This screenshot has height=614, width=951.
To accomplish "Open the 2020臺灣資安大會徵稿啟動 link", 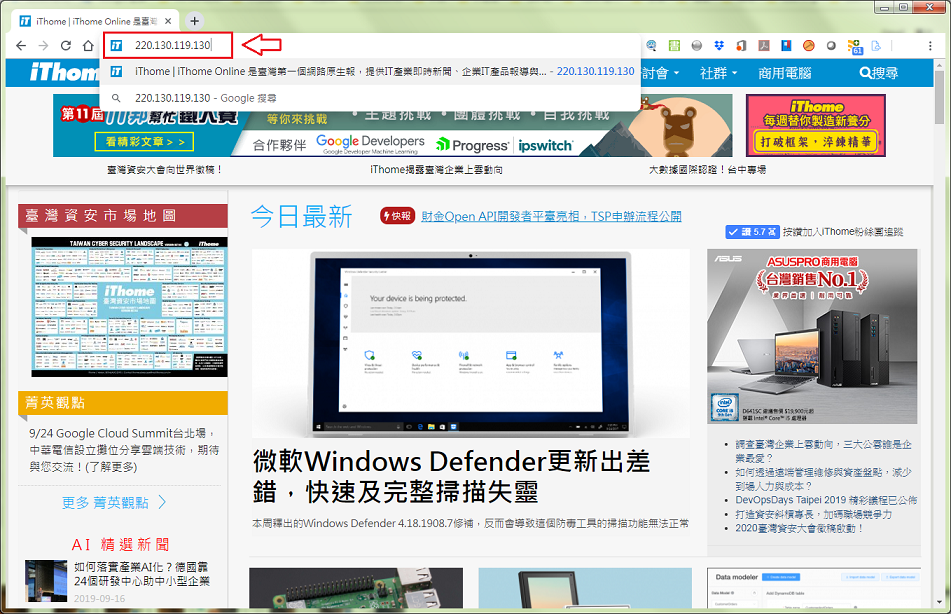I will click(799, 528).
